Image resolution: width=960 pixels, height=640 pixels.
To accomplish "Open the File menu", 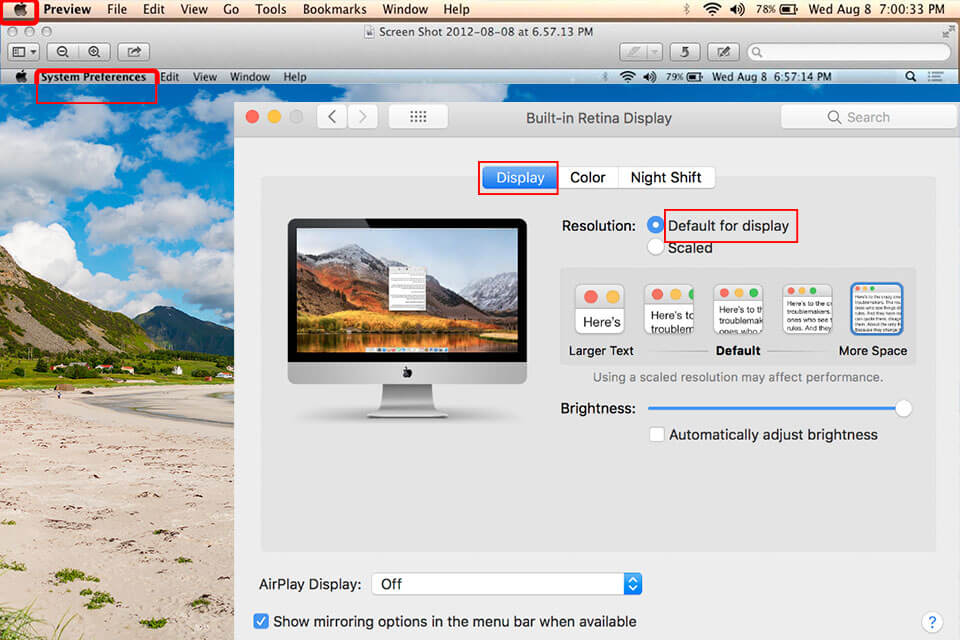I will tap(117, 9).
